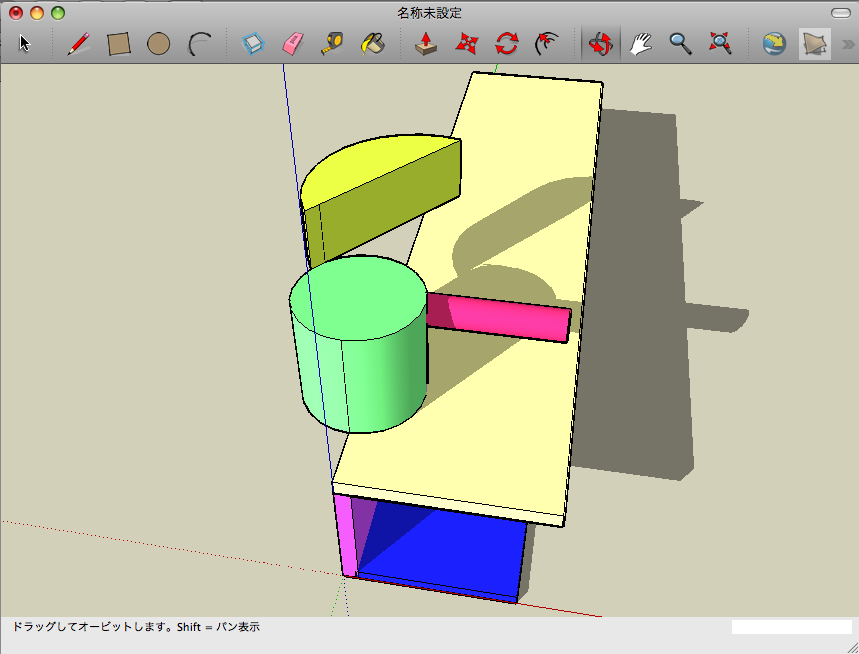Screen dimensions: 859x654
Task: Select the Move tool with red arrows
Action: (x=467, y=44)
